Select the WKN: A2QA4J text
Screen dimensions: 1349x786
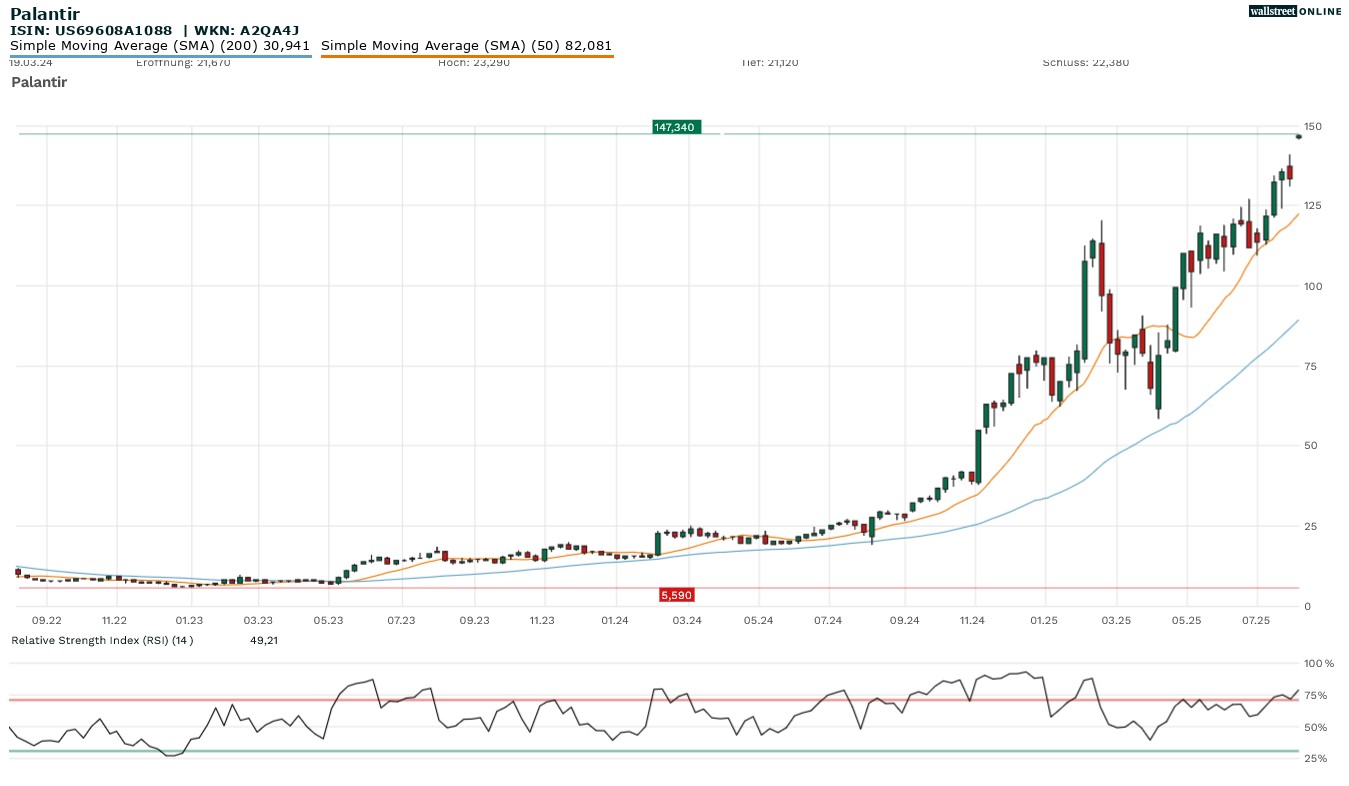click(245, 31)
